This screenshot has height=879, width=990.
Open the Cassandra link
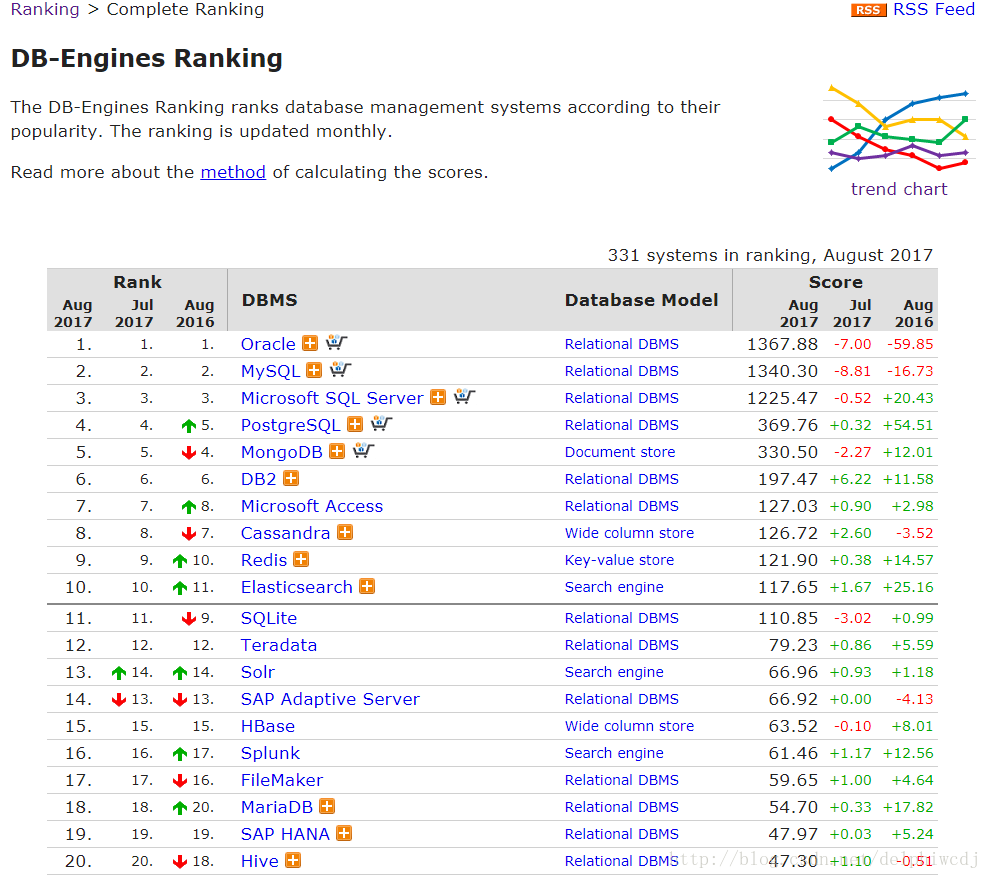[x=285, y=534]
